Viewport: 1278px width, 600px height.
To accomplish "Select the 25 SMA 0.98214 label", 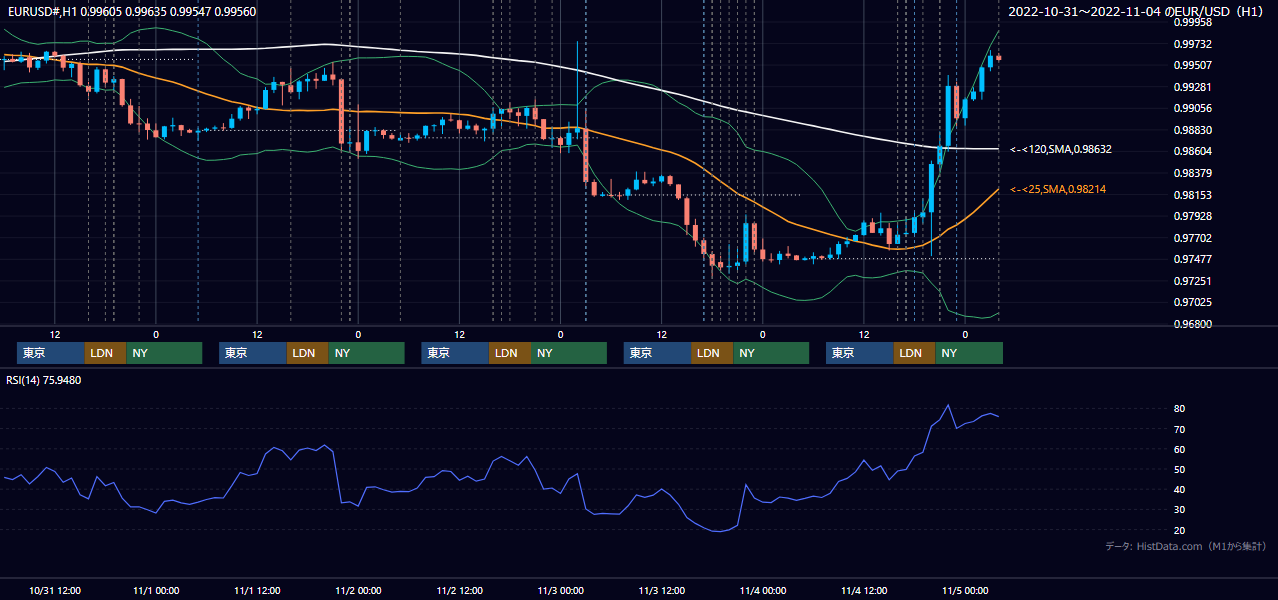I will pos(1058,189).
